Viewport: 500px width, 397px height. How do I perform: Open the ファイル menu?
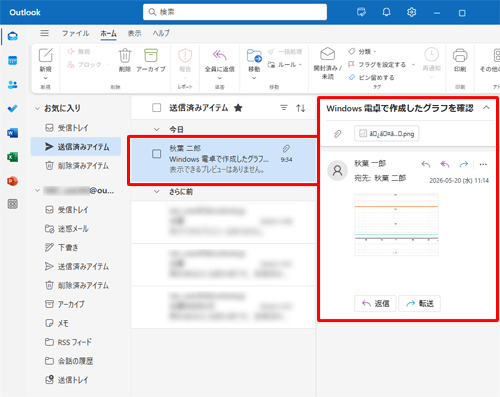75,33
